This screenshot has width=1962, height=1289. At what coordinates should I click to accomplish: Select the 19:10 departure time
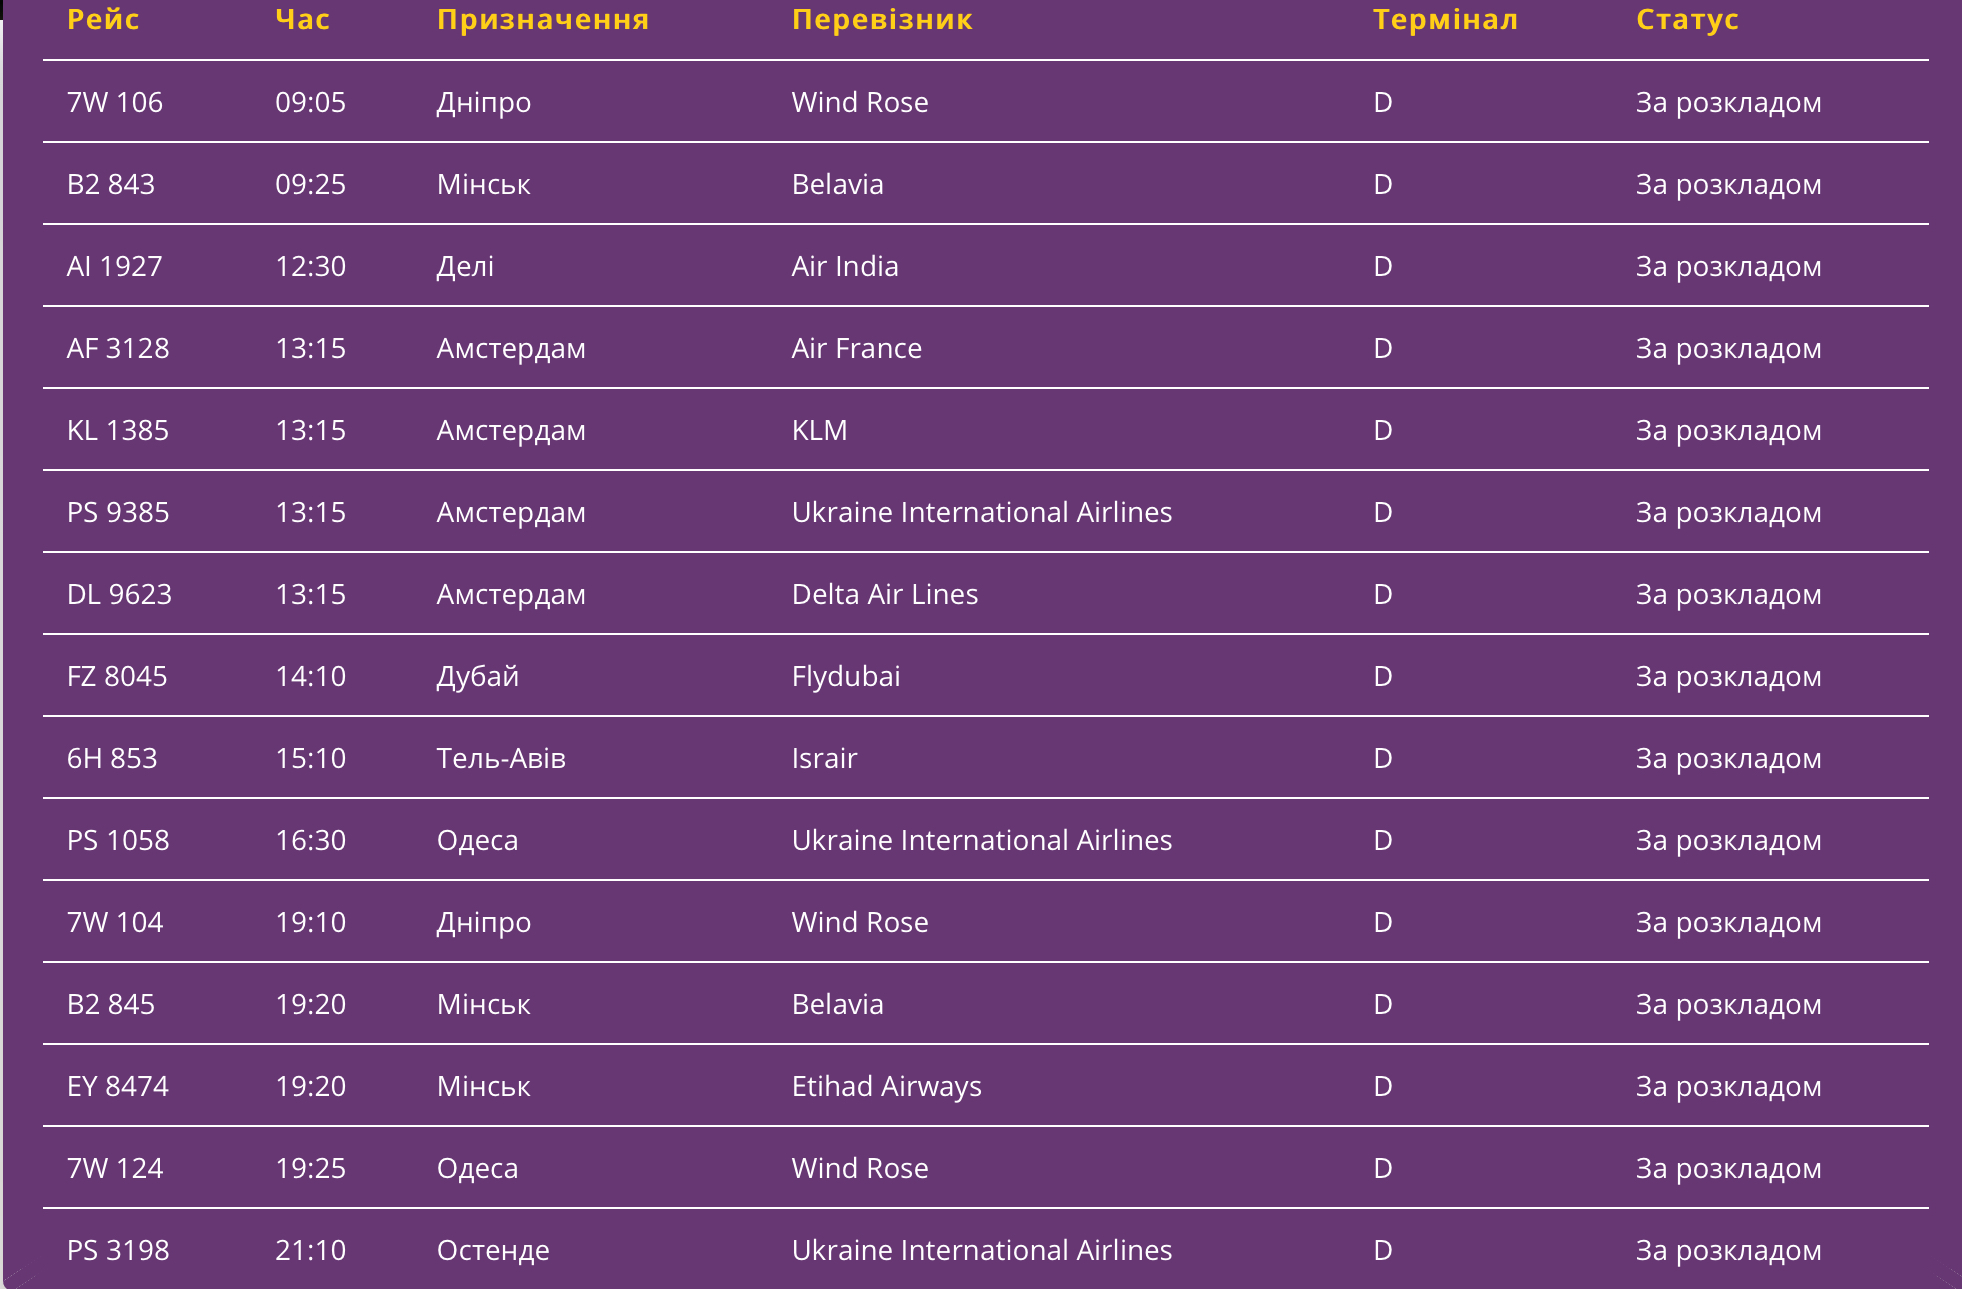pyautogui.click(x=311, y=922)
